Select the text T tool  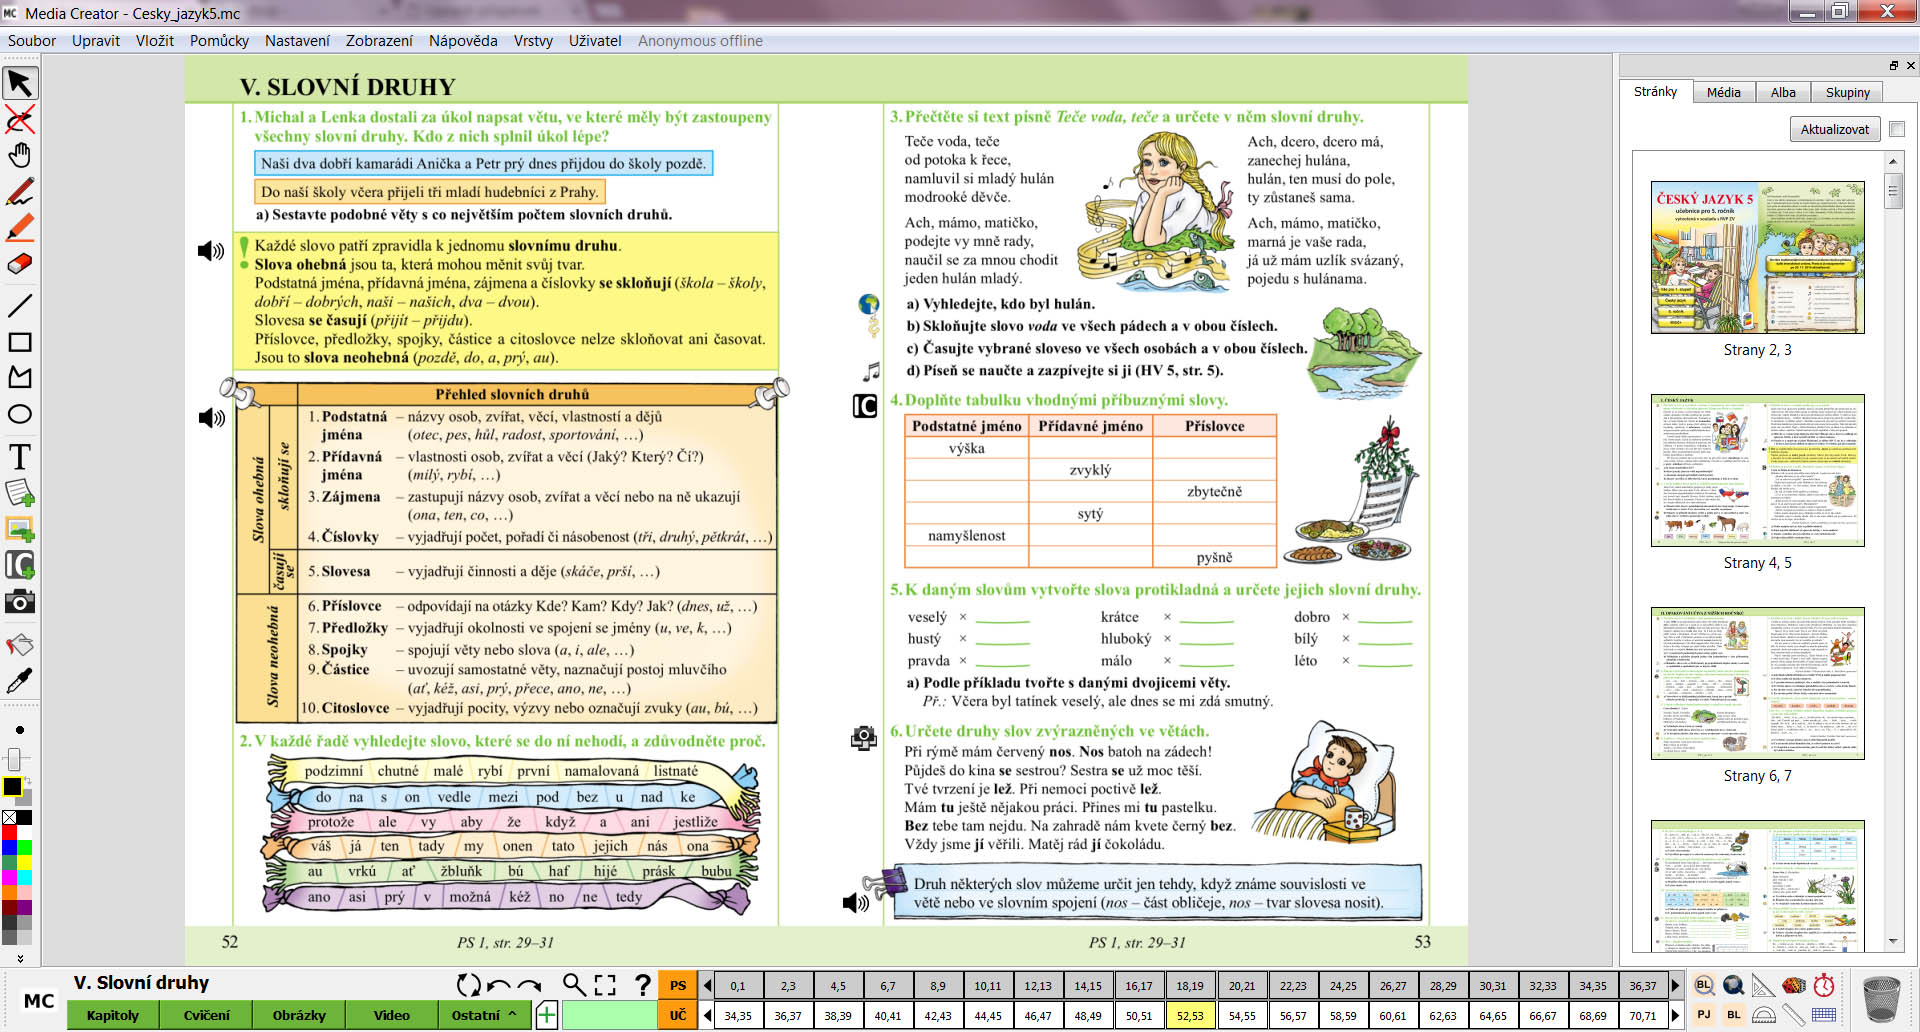coord(20,456)
